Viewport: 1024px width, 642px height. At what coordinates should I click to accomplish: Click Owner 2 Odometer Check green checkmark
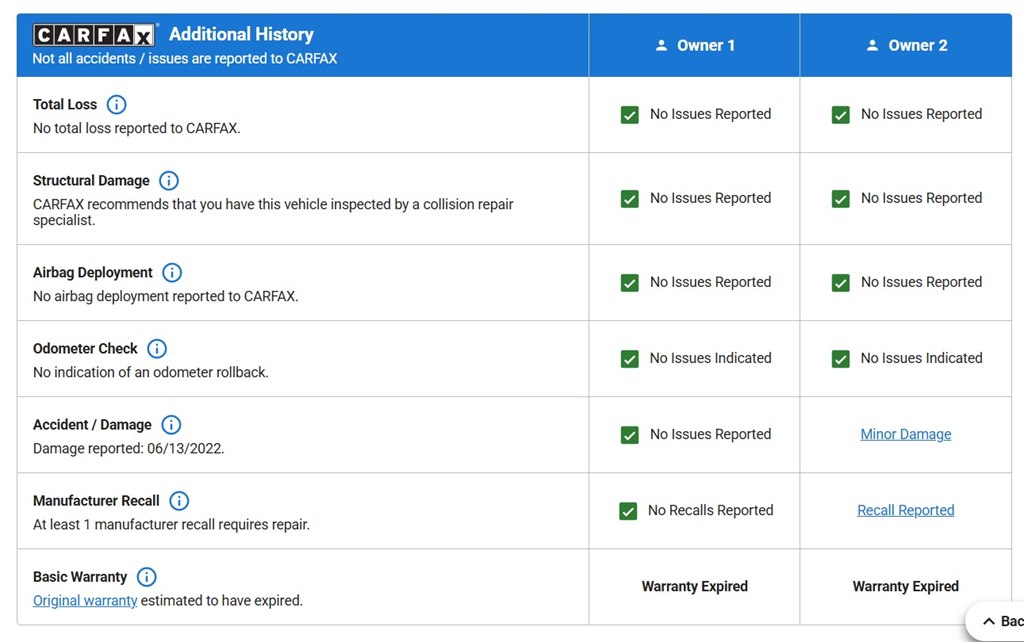pos(840,359)
